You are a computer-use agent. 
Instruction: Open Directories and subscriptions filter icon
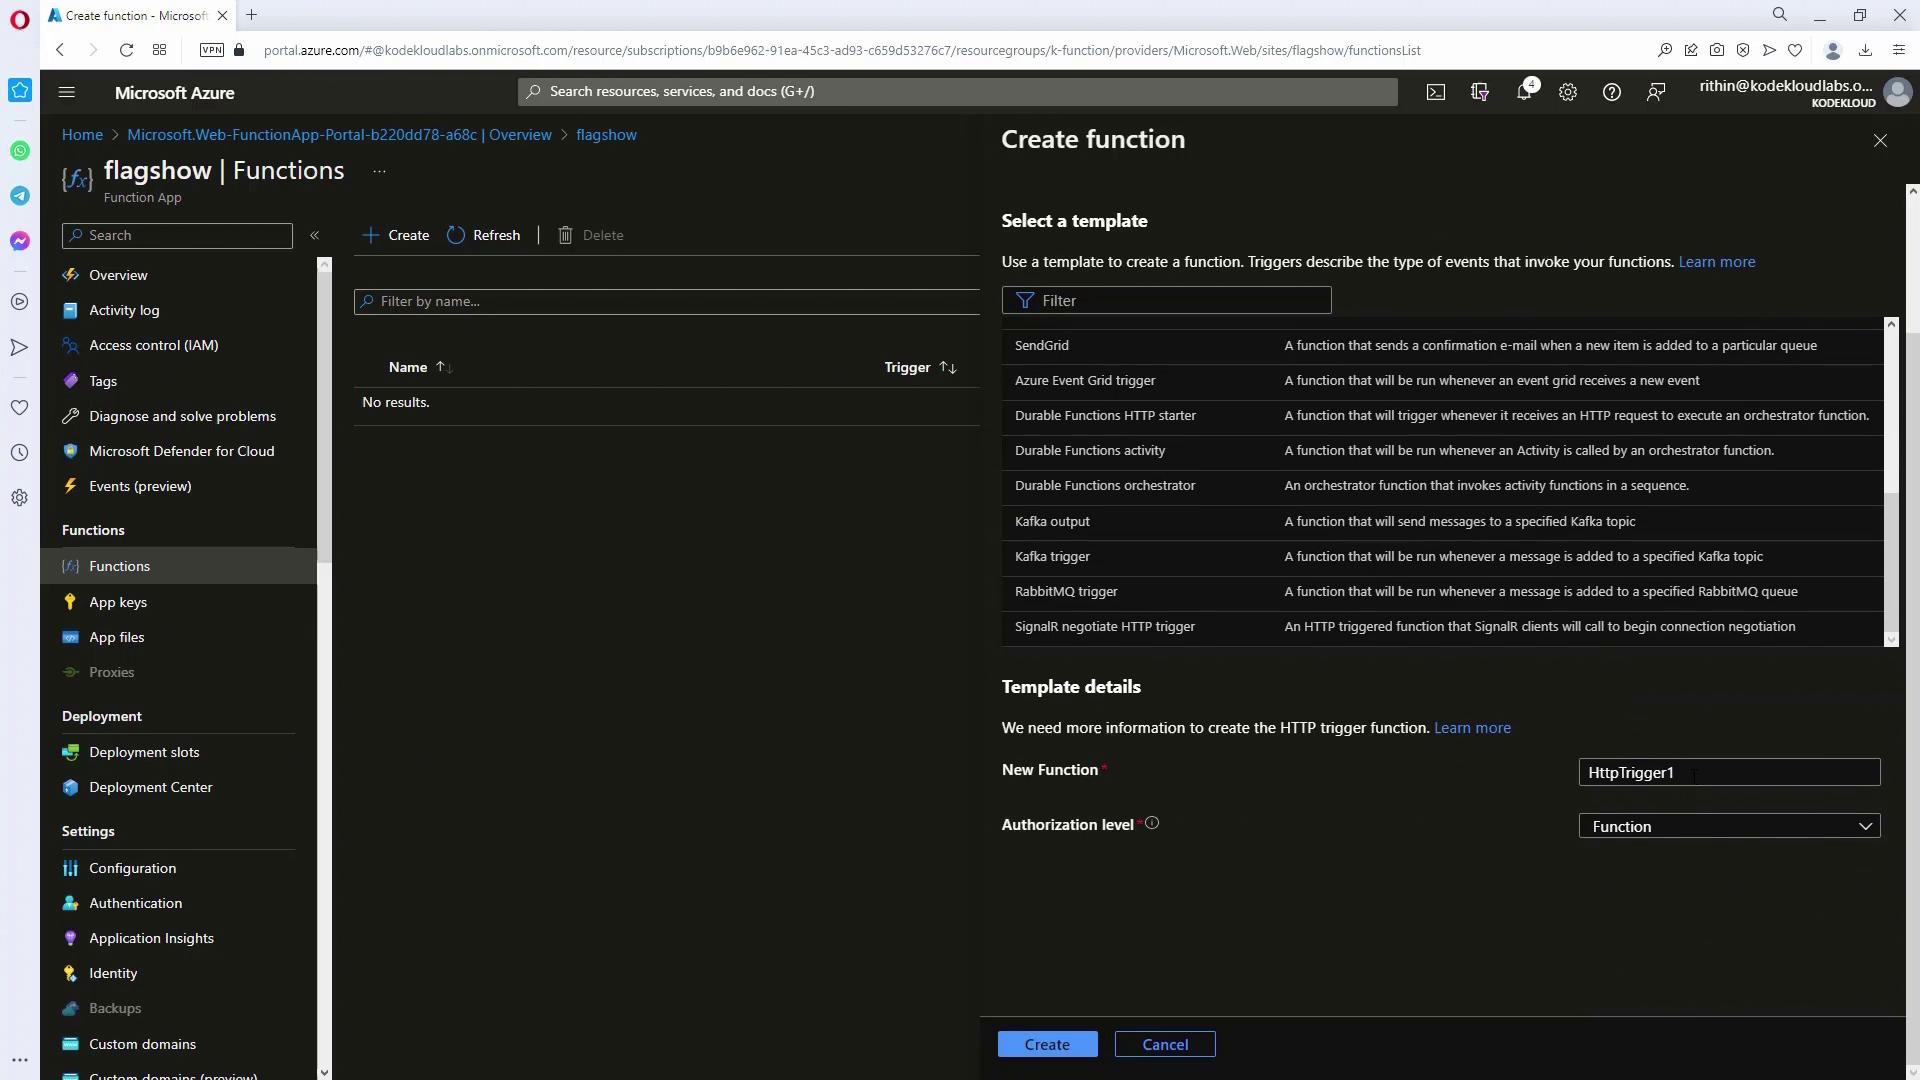[x=1480, y=92]
